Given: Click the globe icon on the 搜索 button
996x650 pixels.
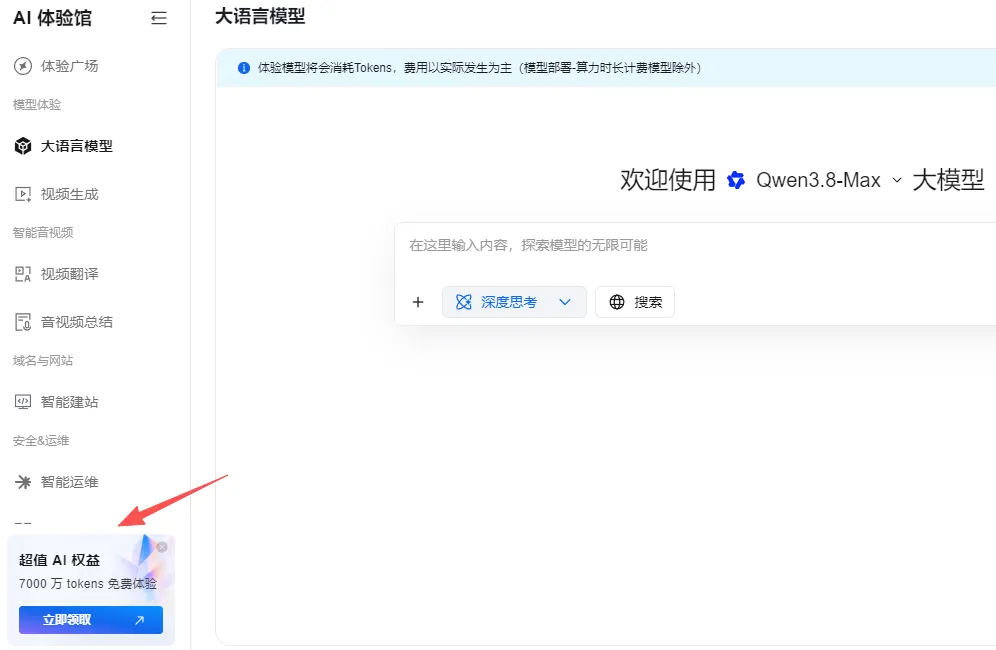Looking at the screenshot, I should click(617, 302).
